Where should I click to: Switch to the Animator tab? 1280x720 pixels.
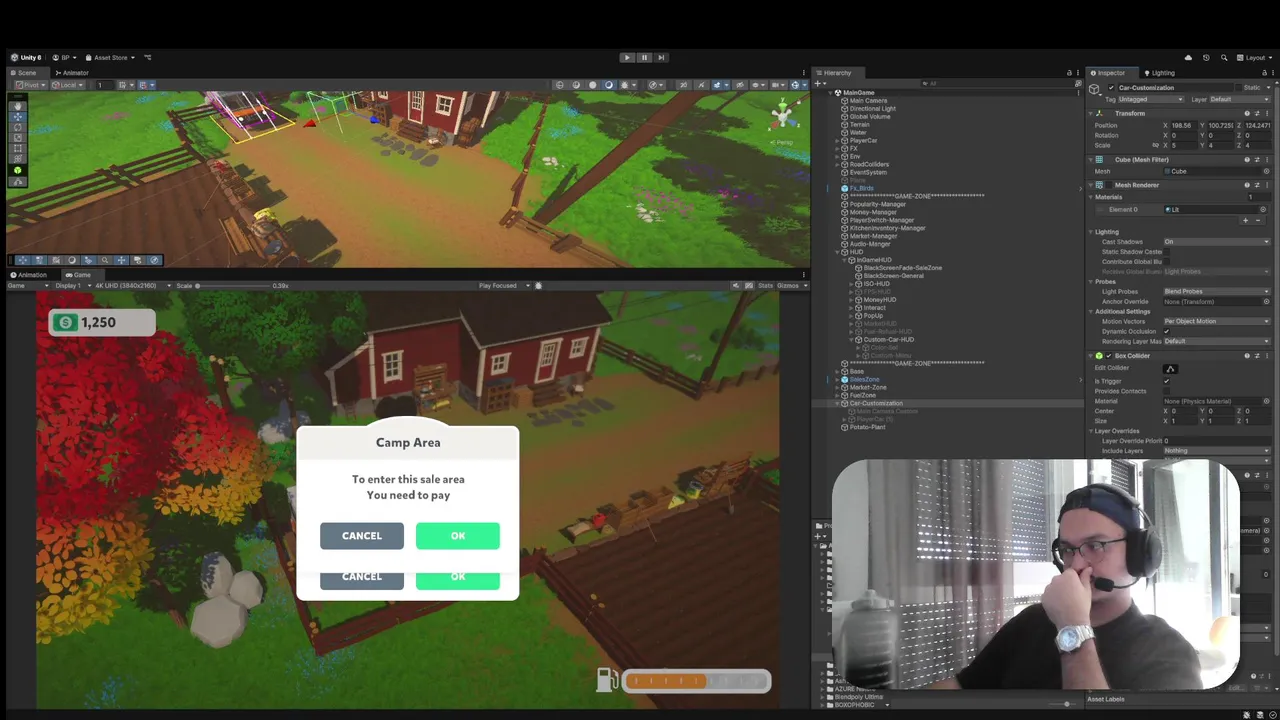tap(72, 73)
